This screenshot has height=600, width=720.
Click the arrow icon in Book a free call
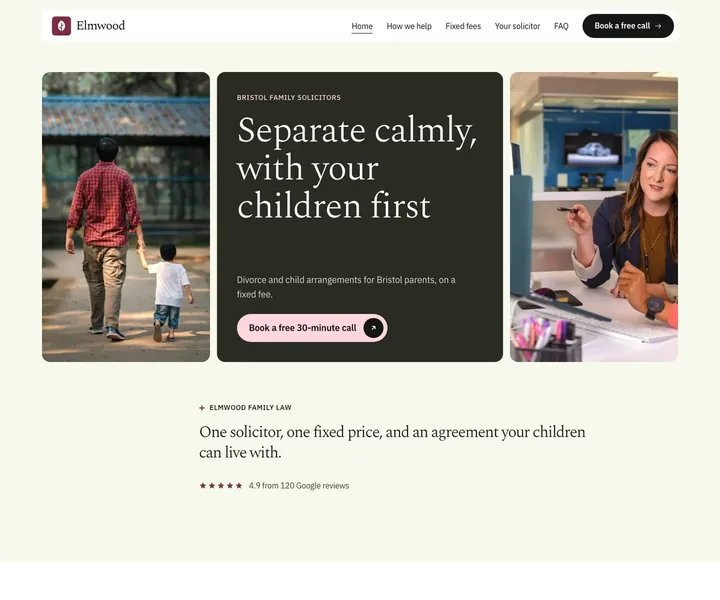point(658,26)
